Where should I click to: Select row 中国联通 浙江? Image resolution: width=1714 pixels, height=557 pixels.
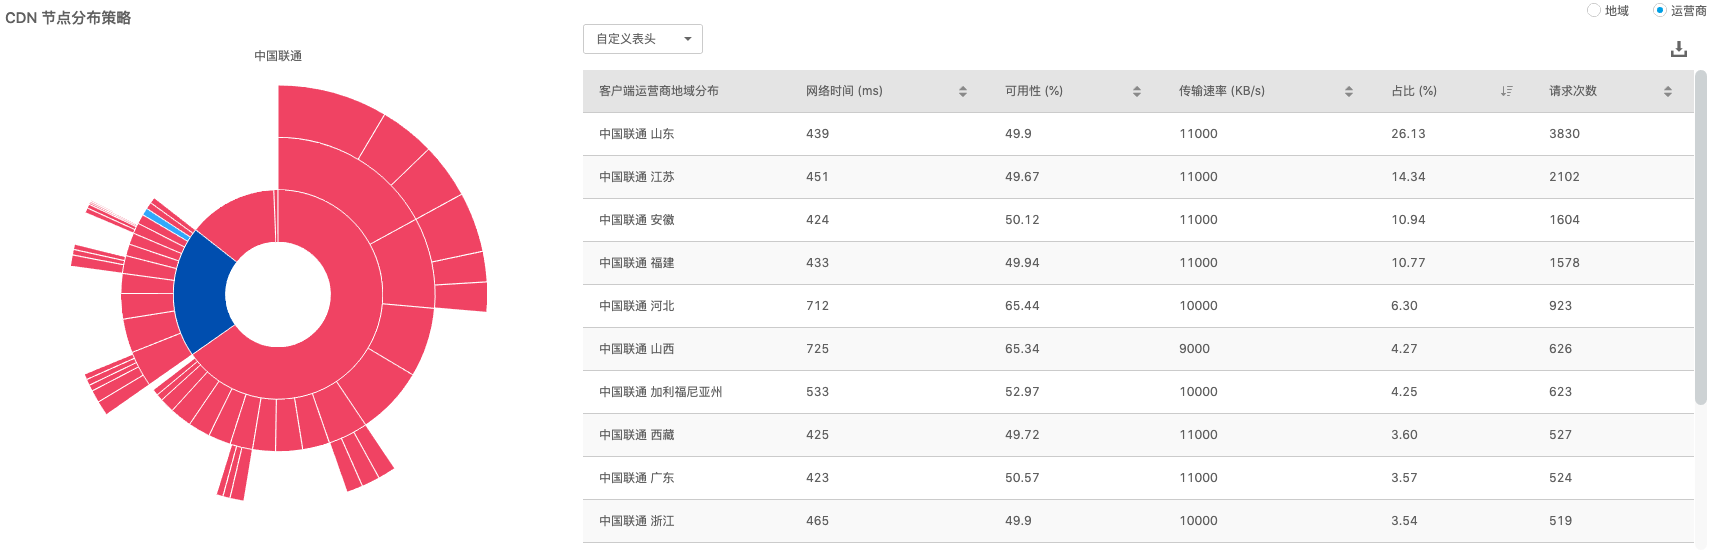pos(1138,521)
